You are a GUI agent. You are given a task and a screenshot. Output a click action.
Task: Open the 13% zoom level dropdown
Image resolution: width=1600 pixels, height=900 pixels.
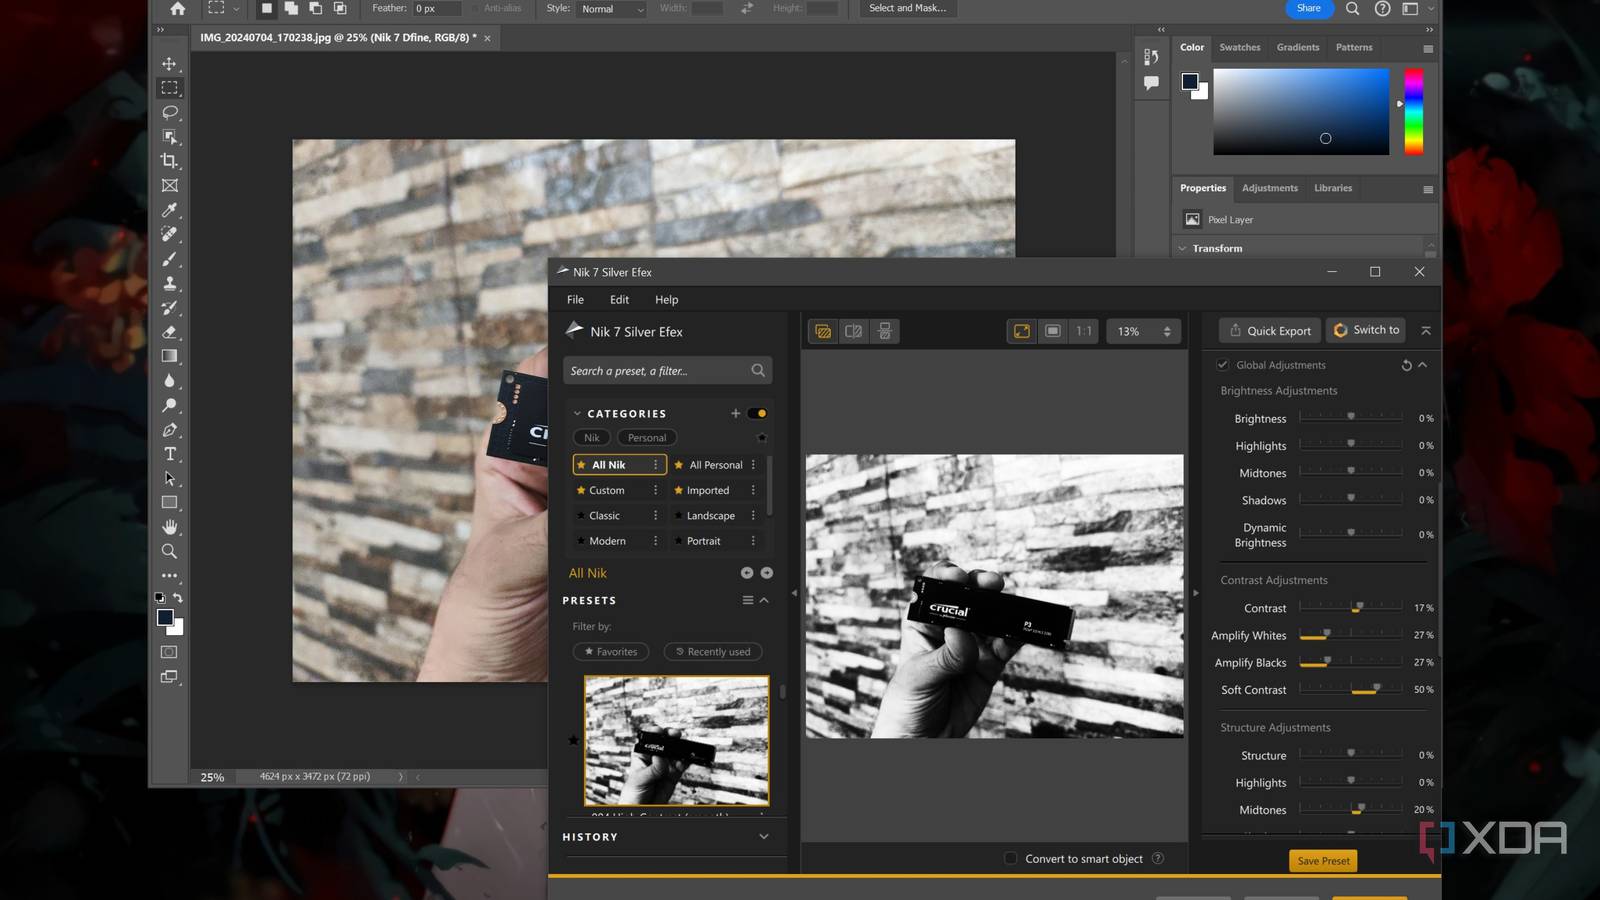tap(1144, 331)
